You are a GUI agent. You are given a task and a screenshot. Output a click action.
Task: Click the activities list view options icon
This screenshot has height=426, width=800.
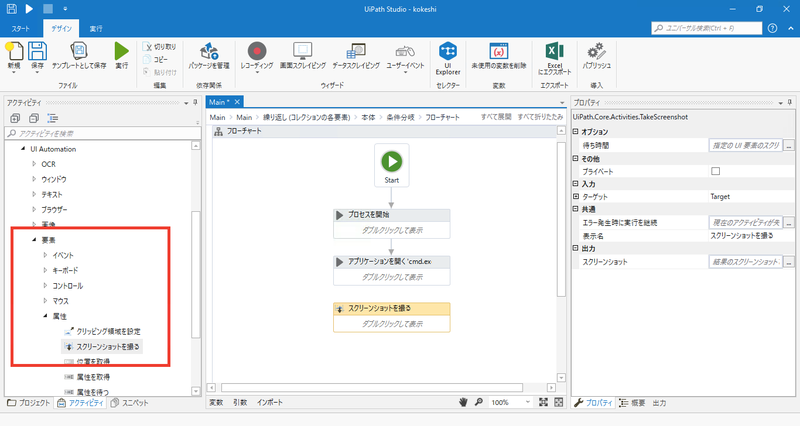[x=53, y=118]
